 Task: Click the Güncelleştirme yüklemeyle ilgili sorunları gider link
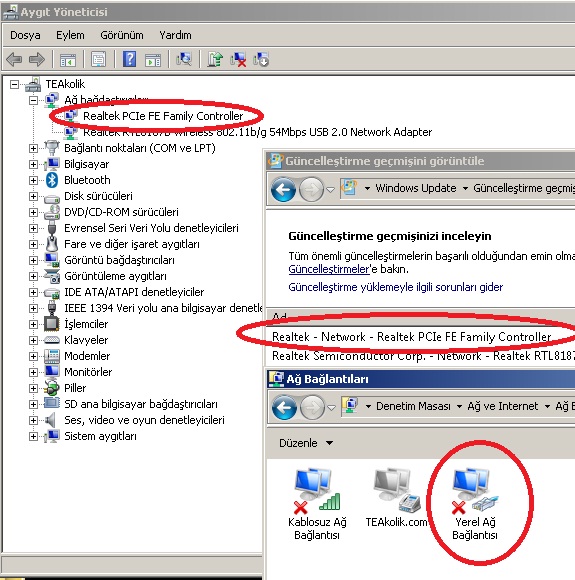coord(396,287)
